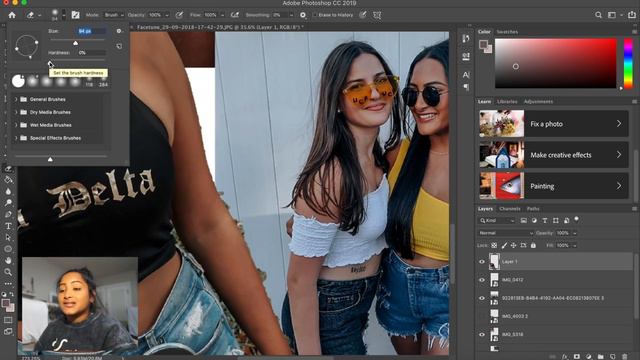
Task: Switch to the Channels tab
Action: point(510,209)
